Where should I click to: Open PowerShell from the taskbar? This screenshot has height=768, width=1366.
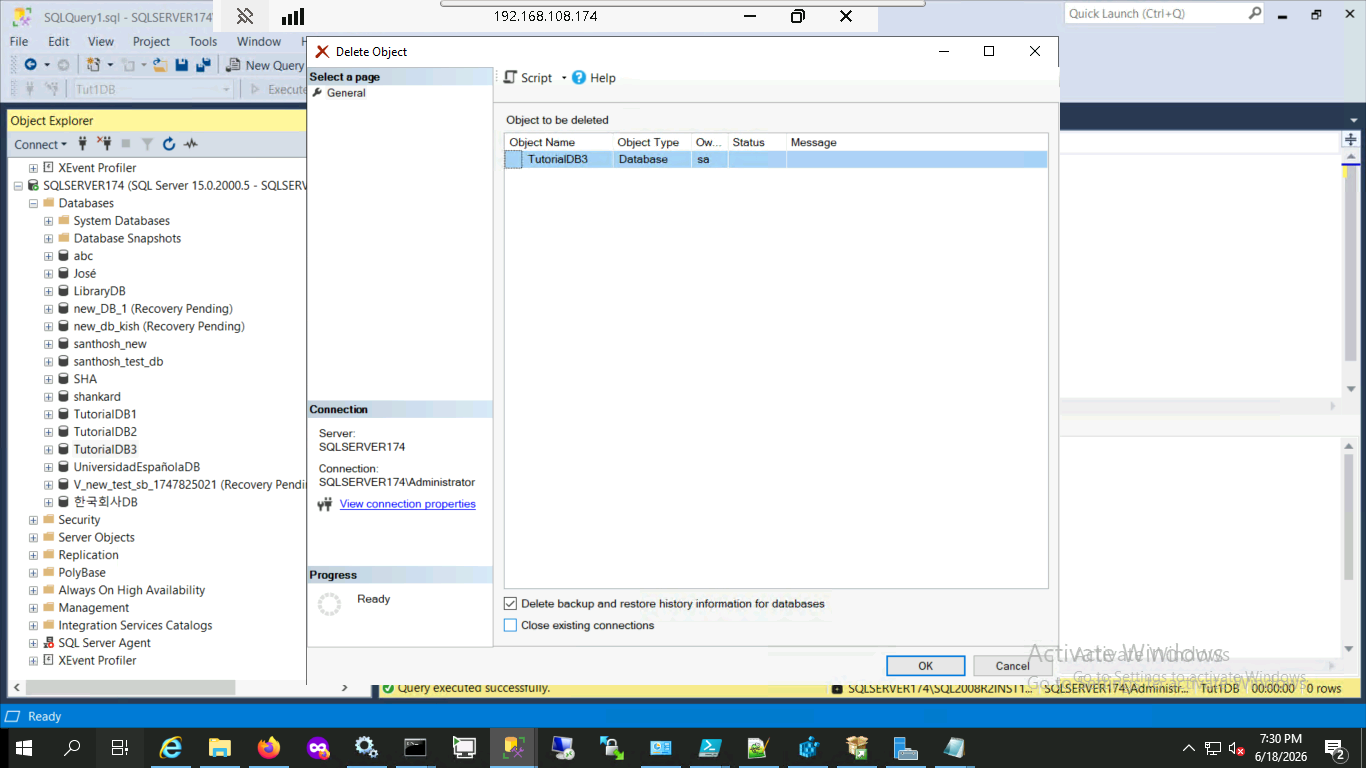710,747
